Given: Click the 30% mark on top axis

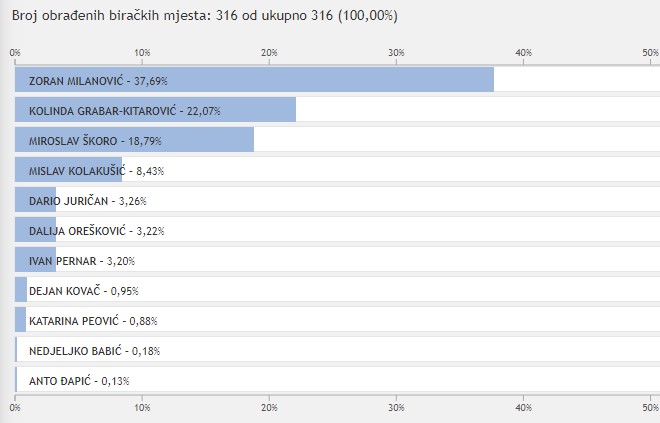Looking at the screenshot, I should pos(396,52).
